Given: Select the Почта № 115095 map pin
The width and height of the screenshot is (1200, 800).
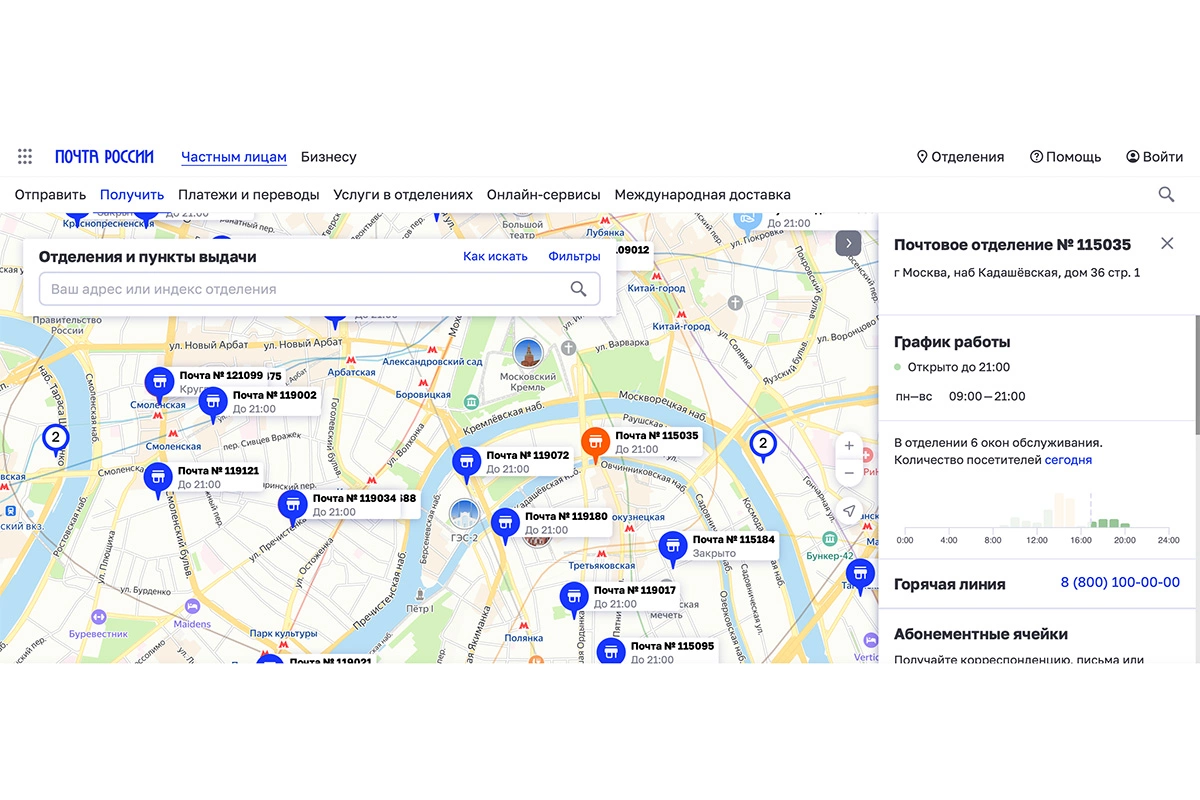Looking at the screenshot, I should [x=611, y=653].
